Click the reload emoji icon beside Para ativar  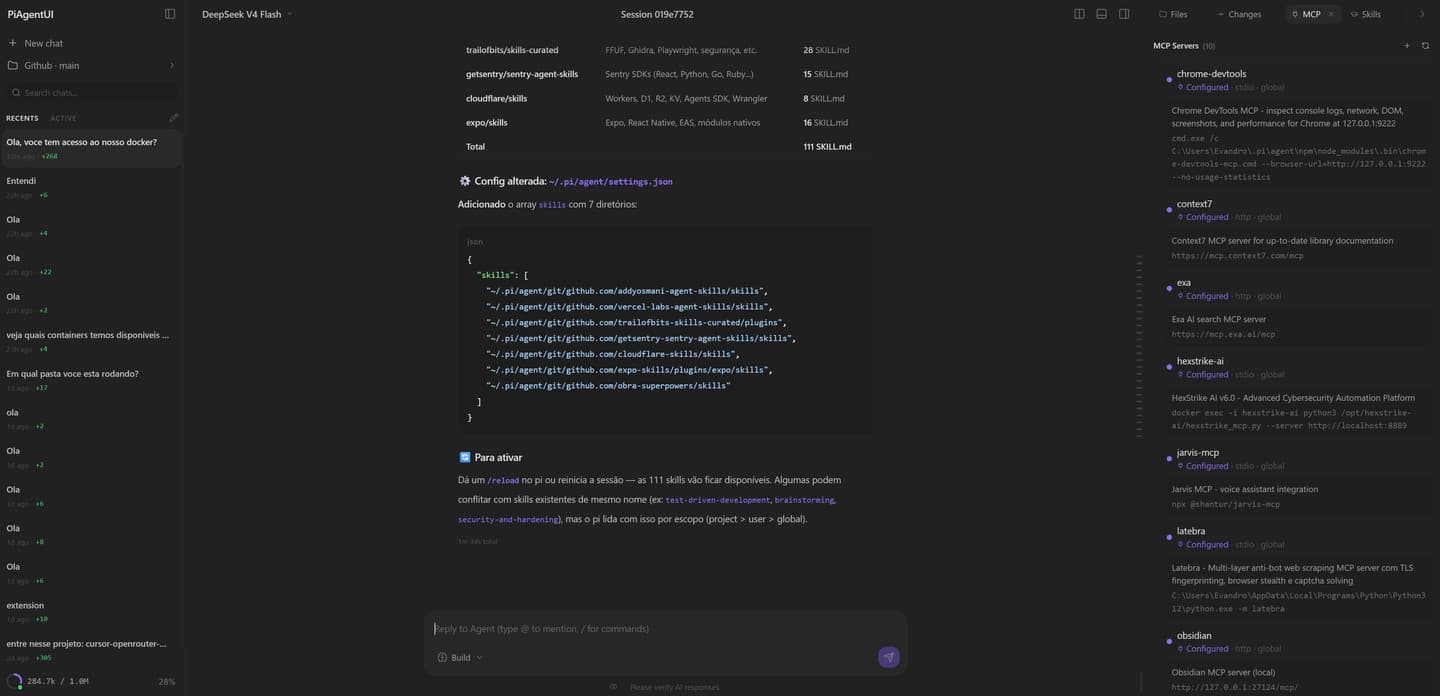click(x=464, y=457)
